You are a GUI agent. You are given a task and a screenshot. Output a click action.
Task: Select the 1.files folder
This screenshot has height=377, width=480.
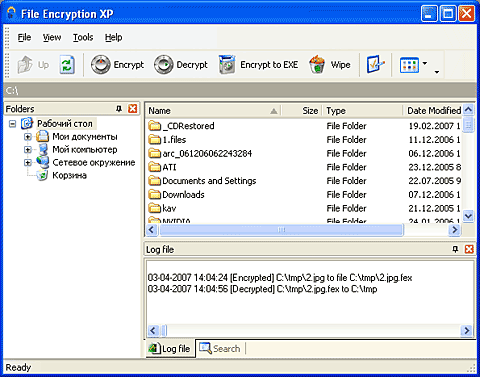tap(174, 140)
